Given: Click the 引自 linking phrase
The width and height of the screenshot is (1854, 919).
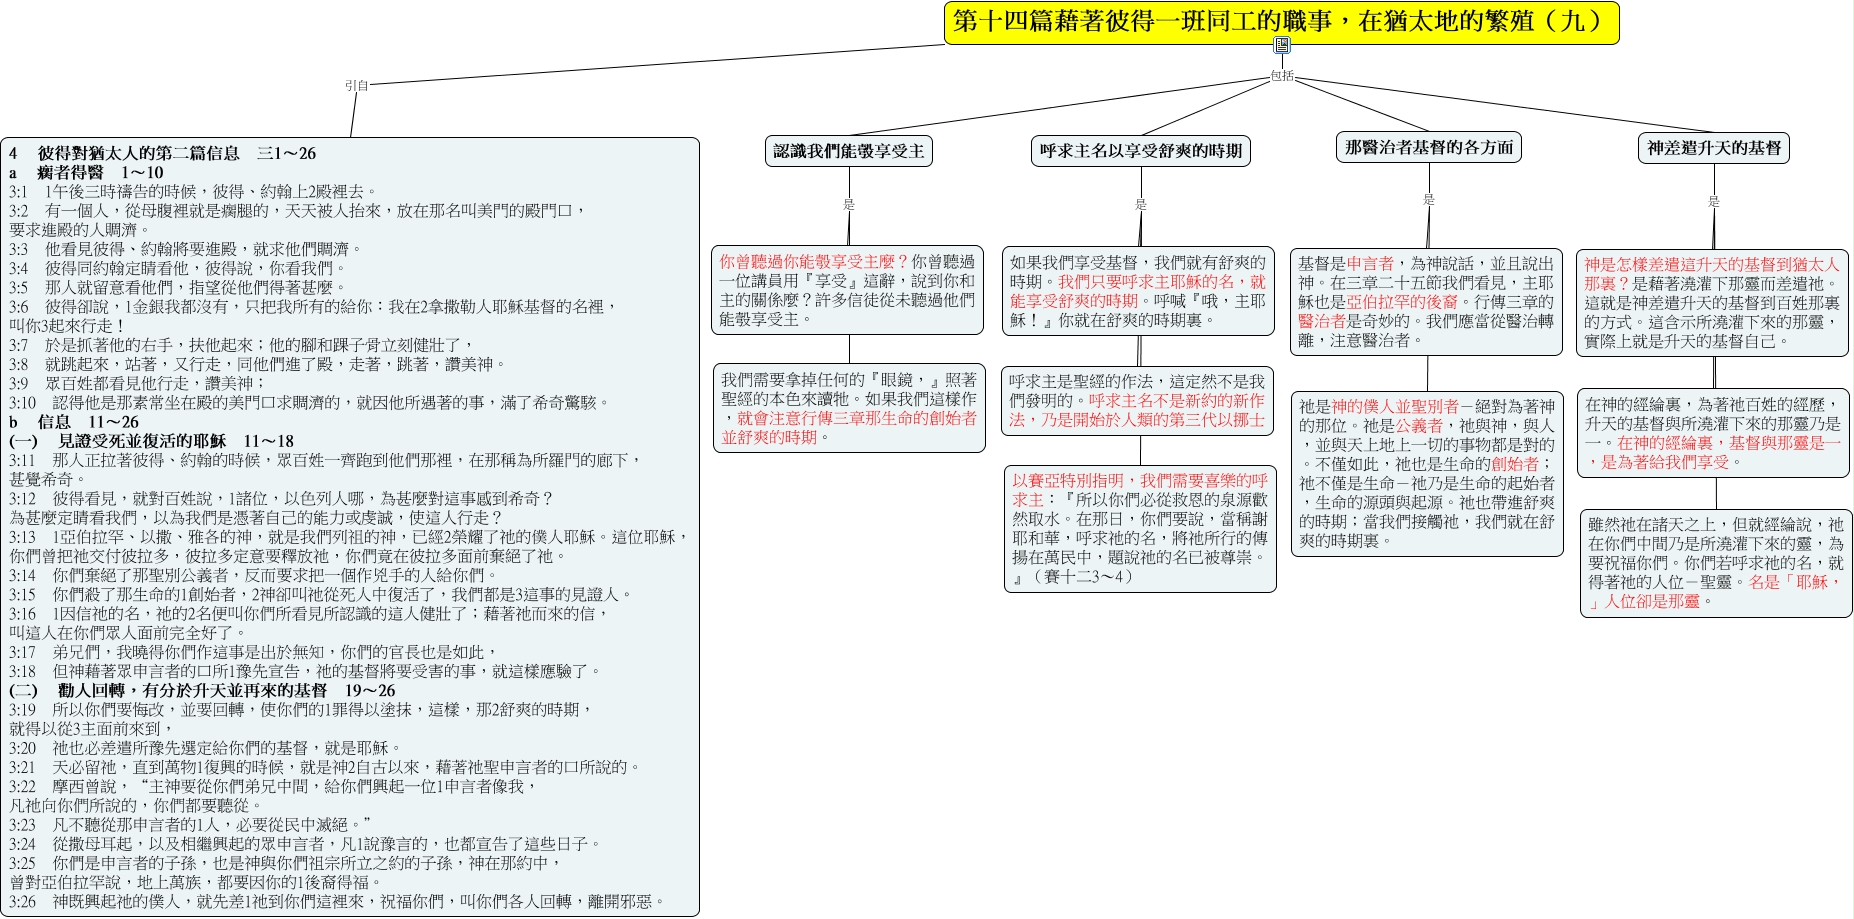Looking at the screenshot, I should 356,86.
